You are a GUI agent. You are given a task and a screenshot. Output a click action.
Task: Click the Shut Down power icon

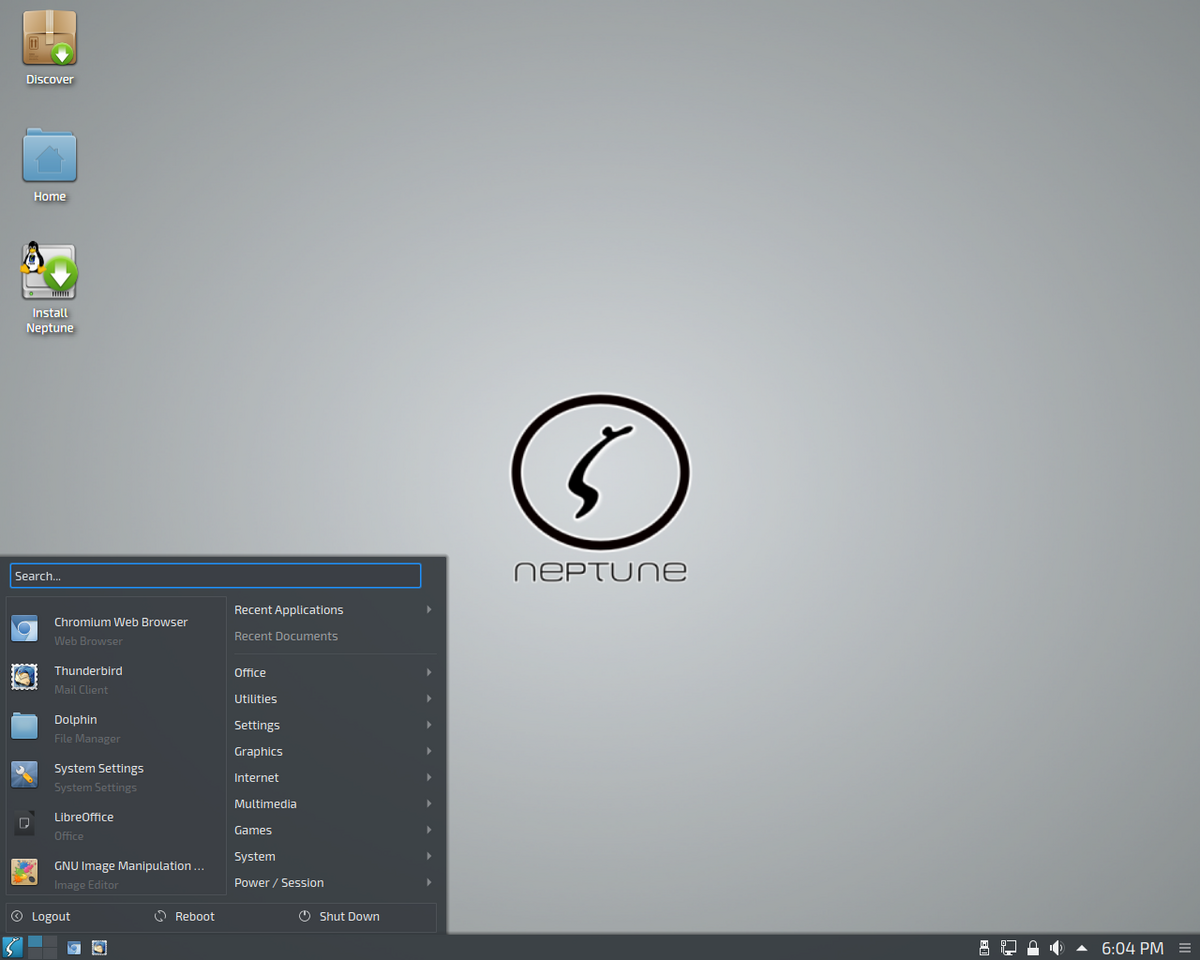pos(304,916)
